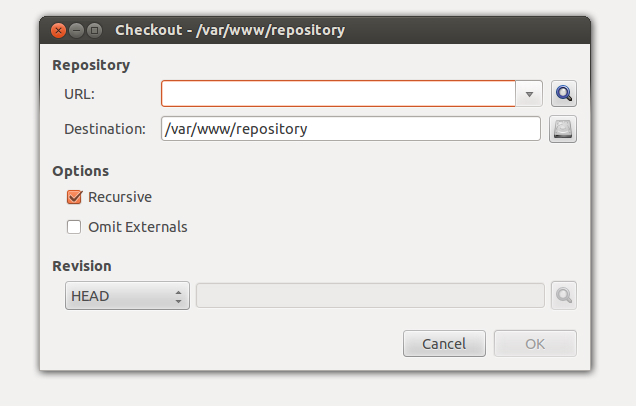Click the Repository section heading
This screenshot has width=636, height=406.
(x=91, y=65)
